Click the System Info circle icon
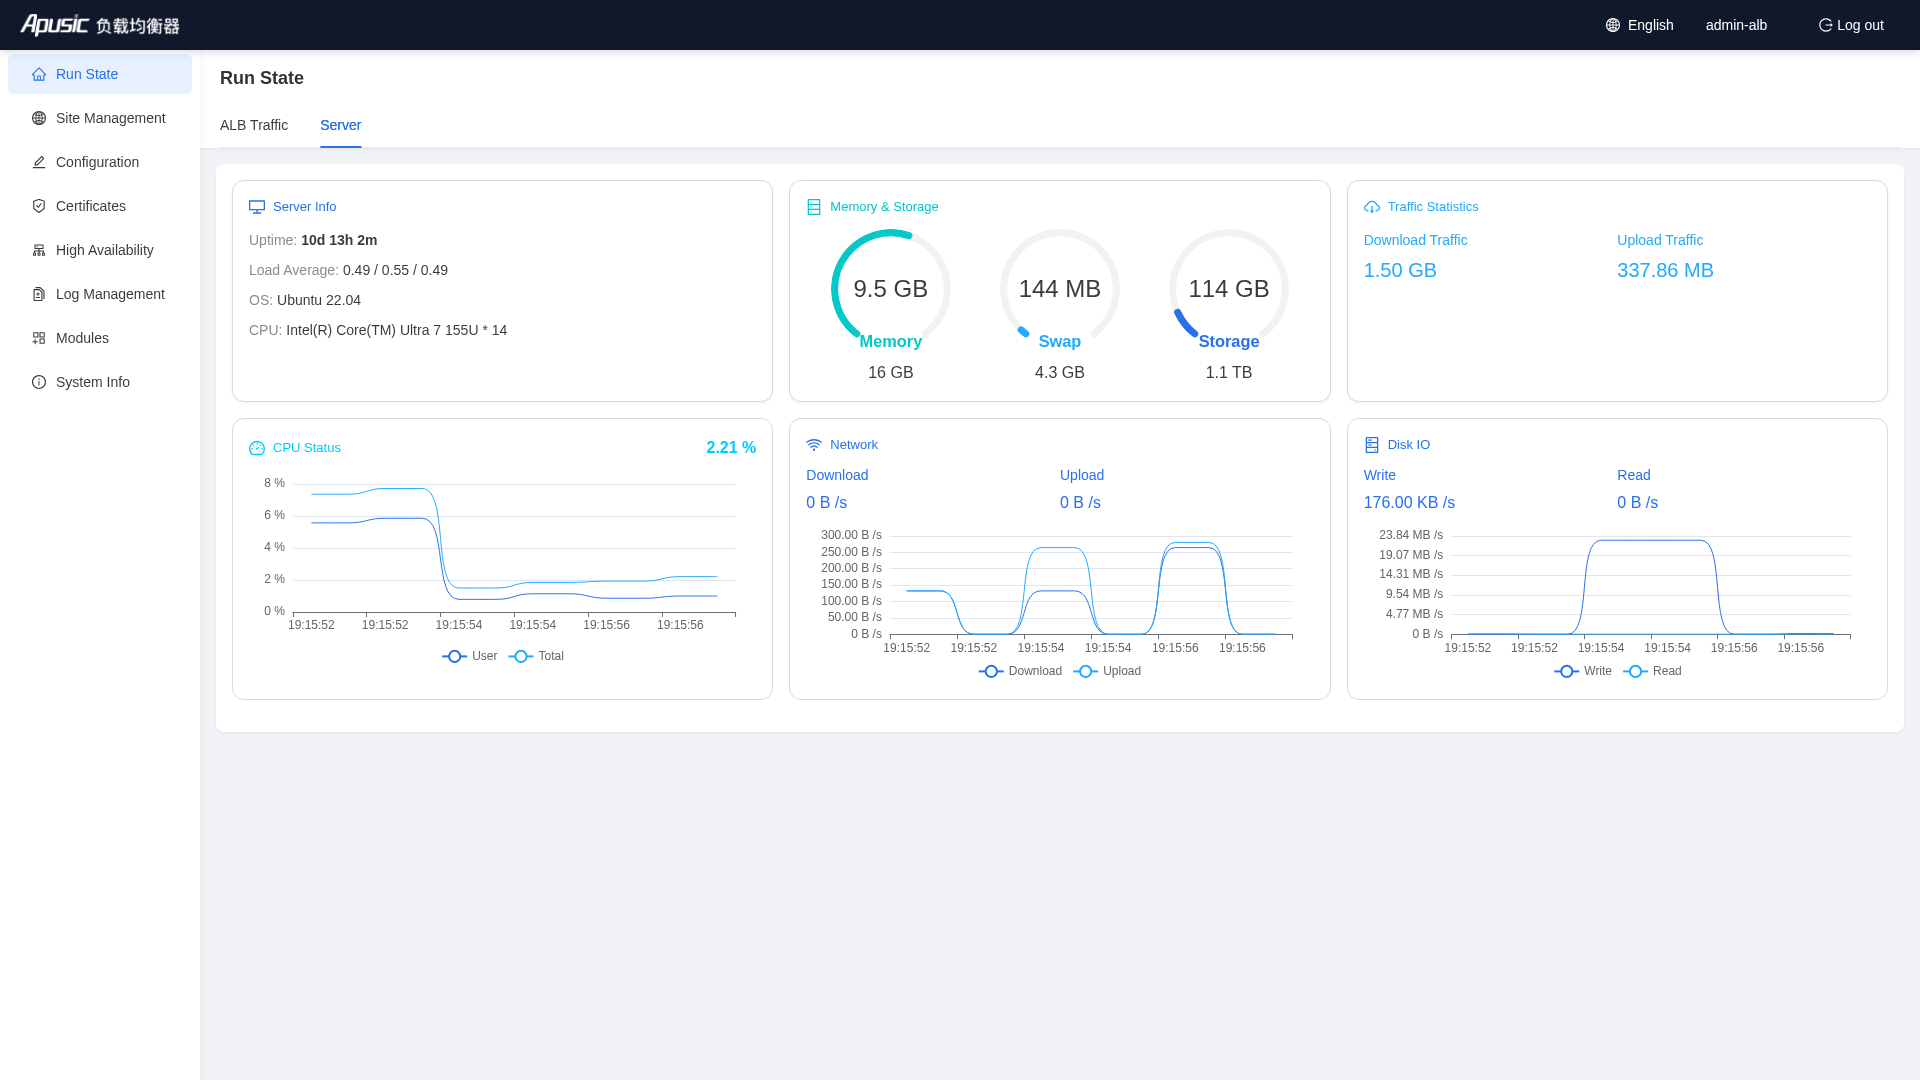This screenshot has height=1080, width=1920. pos(39,382)
